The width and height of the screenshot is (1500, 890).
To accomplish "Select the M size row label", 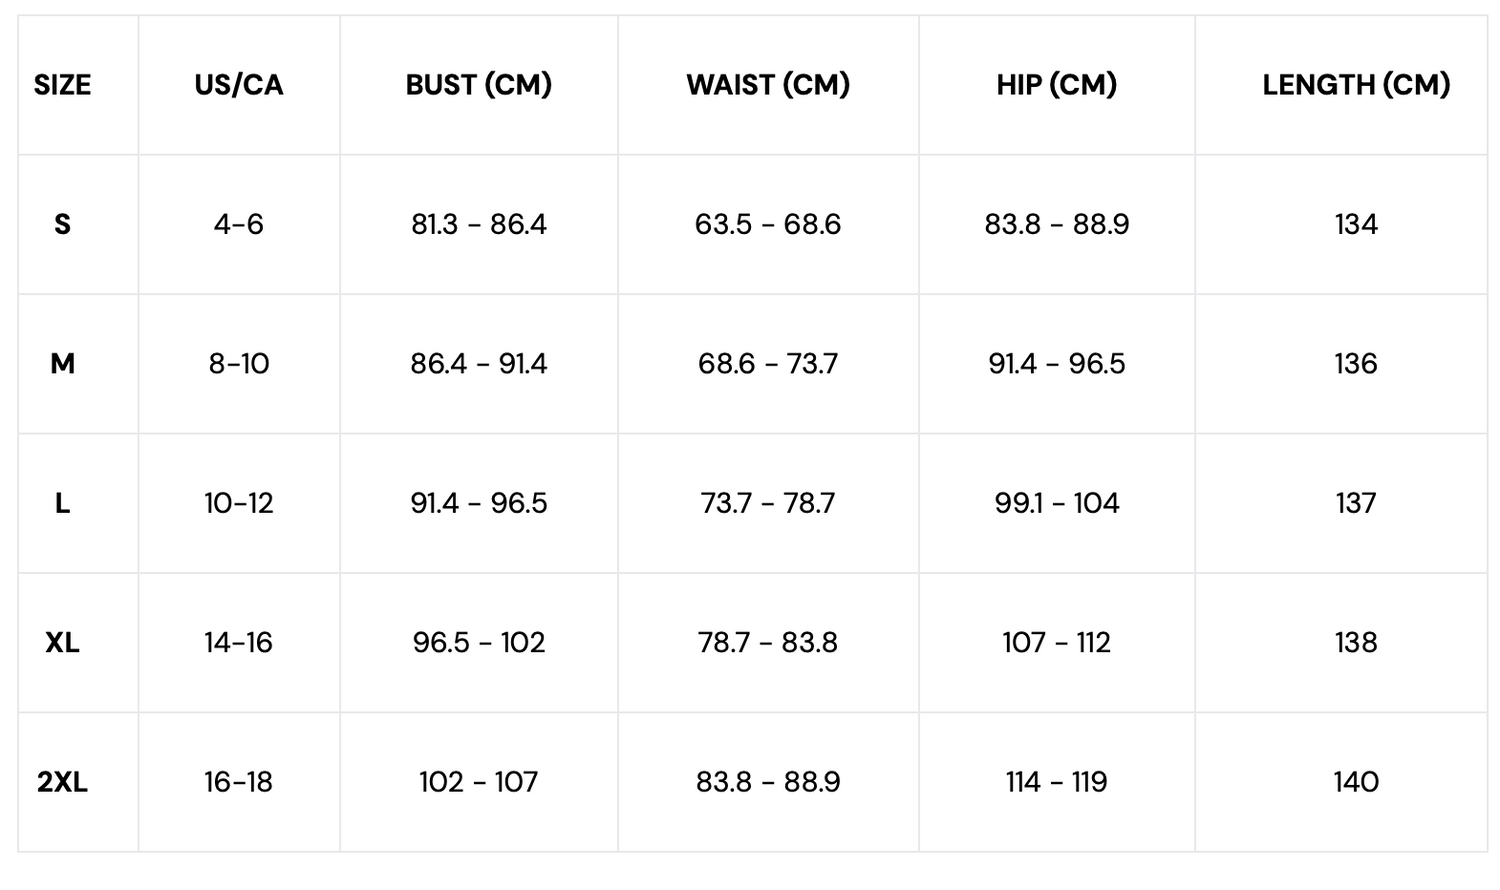I will pos(62,364).
